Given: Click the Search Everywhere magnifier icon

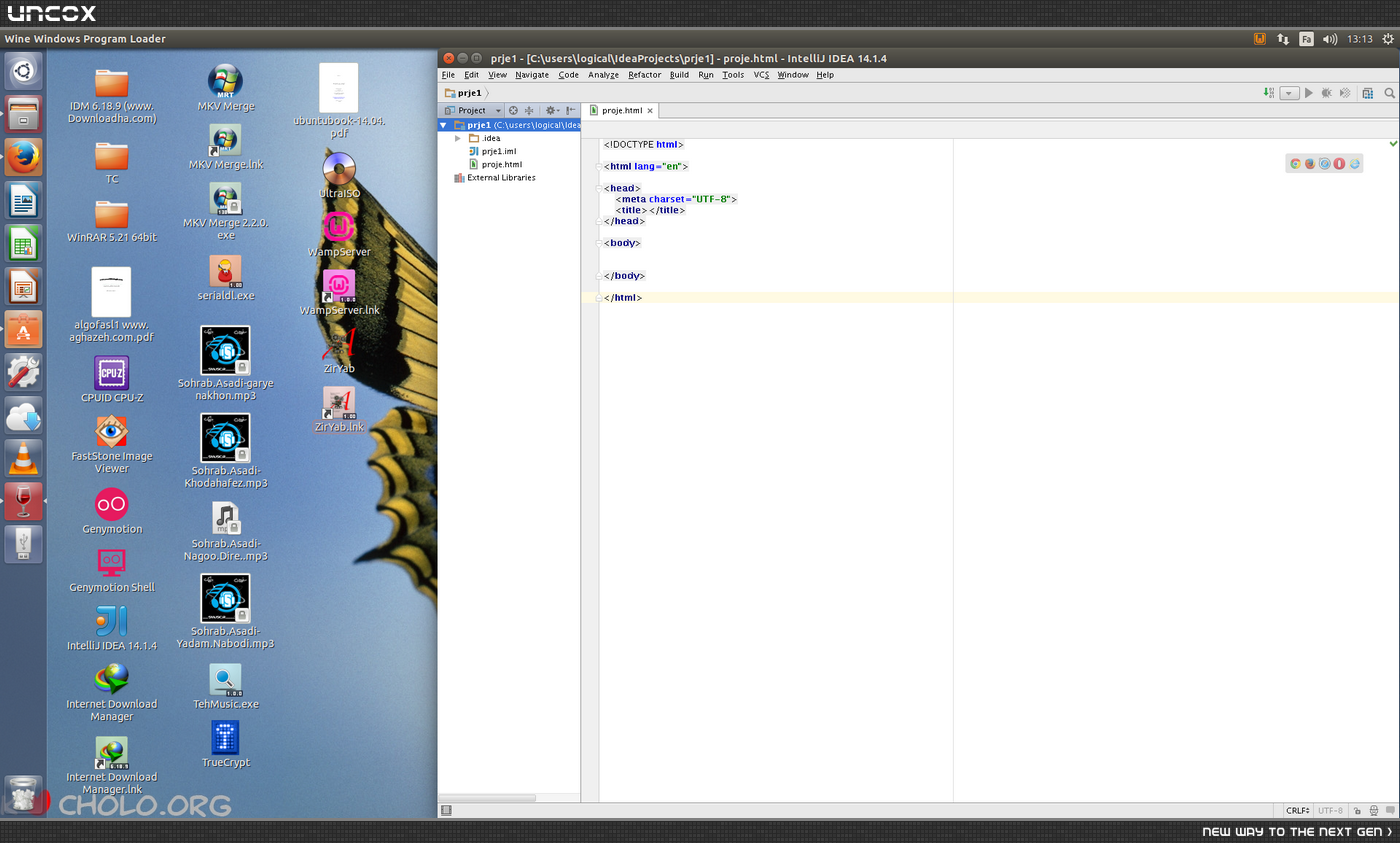Looking at the screenshot, I should [x=1389, y=93].
